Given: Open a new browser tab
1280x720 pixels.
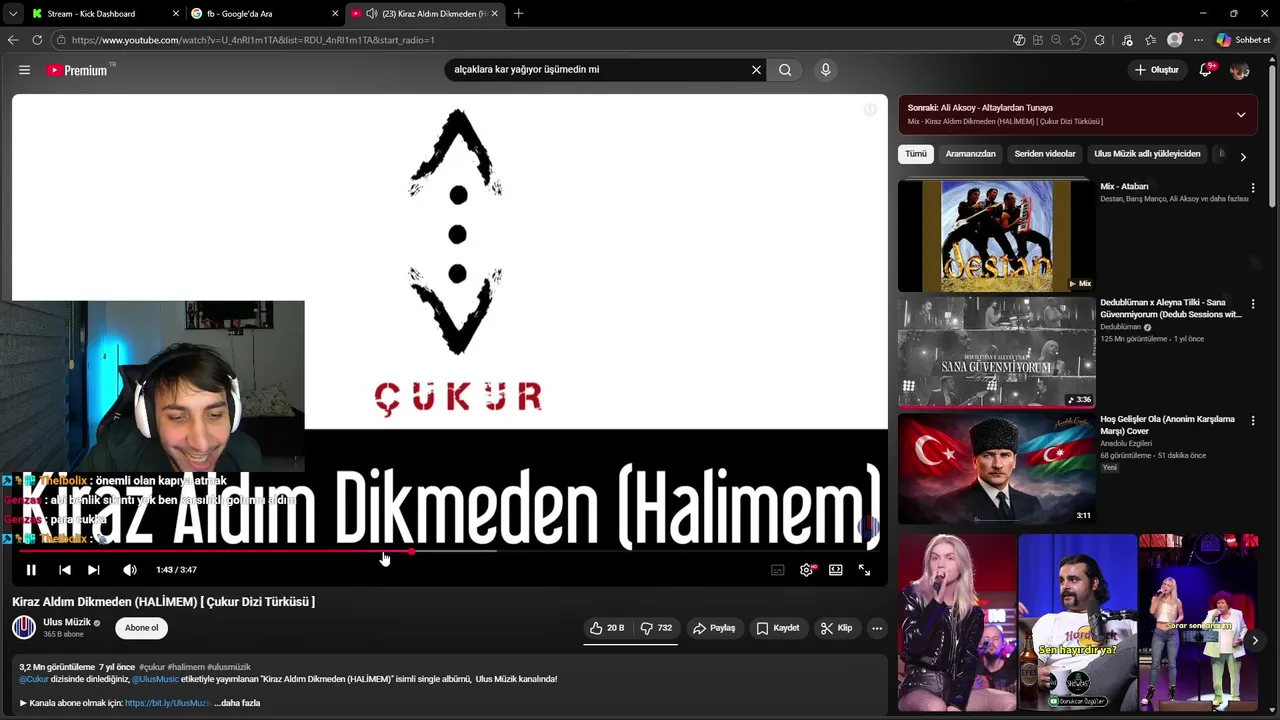Looking at the screenshot, I should point(518,14).
